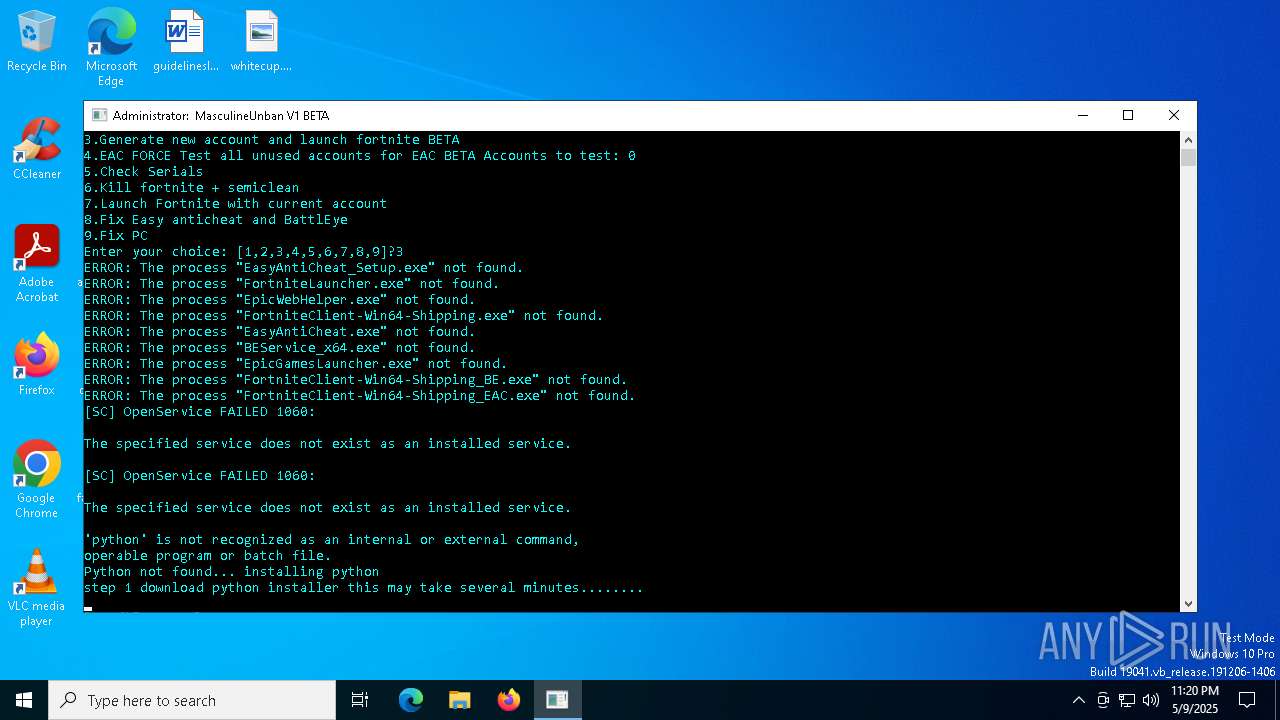Click the FortniteLauncher.exe error line
Screen dimensions: 1280x720
coord(292,284)
